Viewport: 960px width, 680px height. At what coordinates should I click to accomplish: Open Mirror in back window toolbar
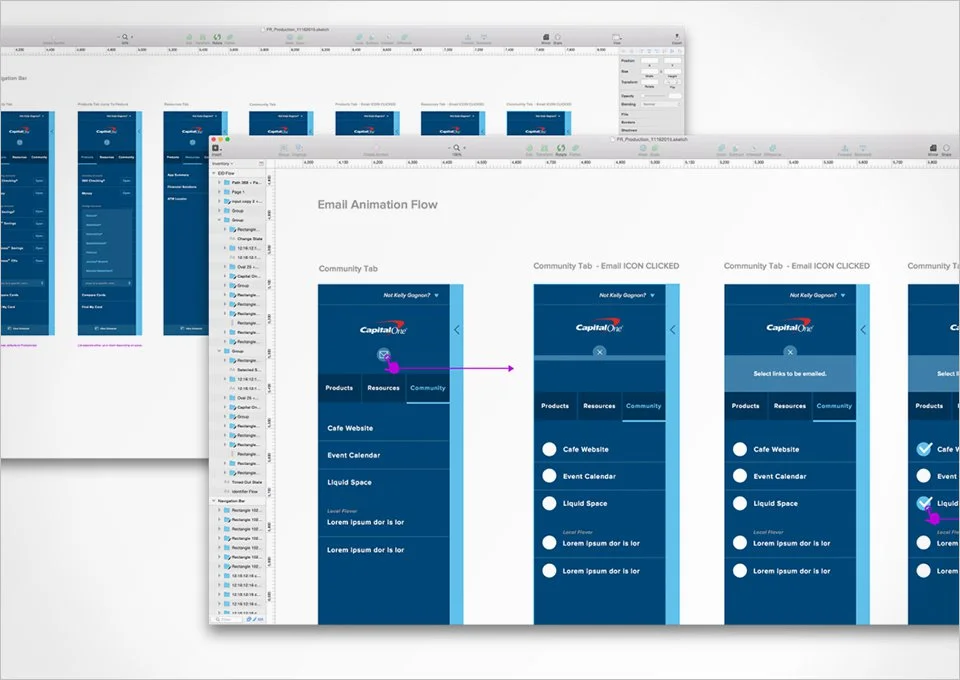pyautogui.click(x=546, y=37)
